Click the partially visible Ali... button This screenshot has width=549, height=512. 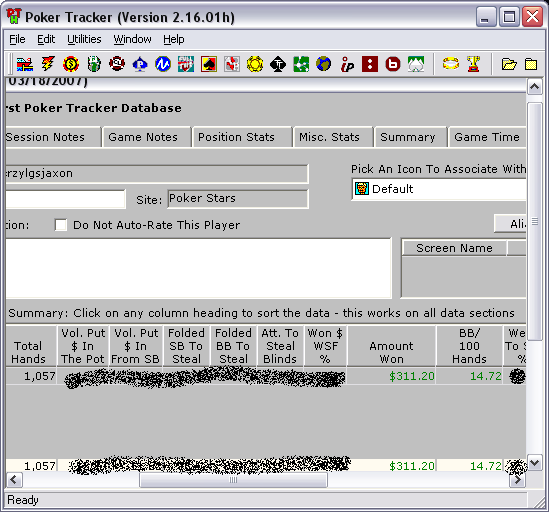click(510, 223)
